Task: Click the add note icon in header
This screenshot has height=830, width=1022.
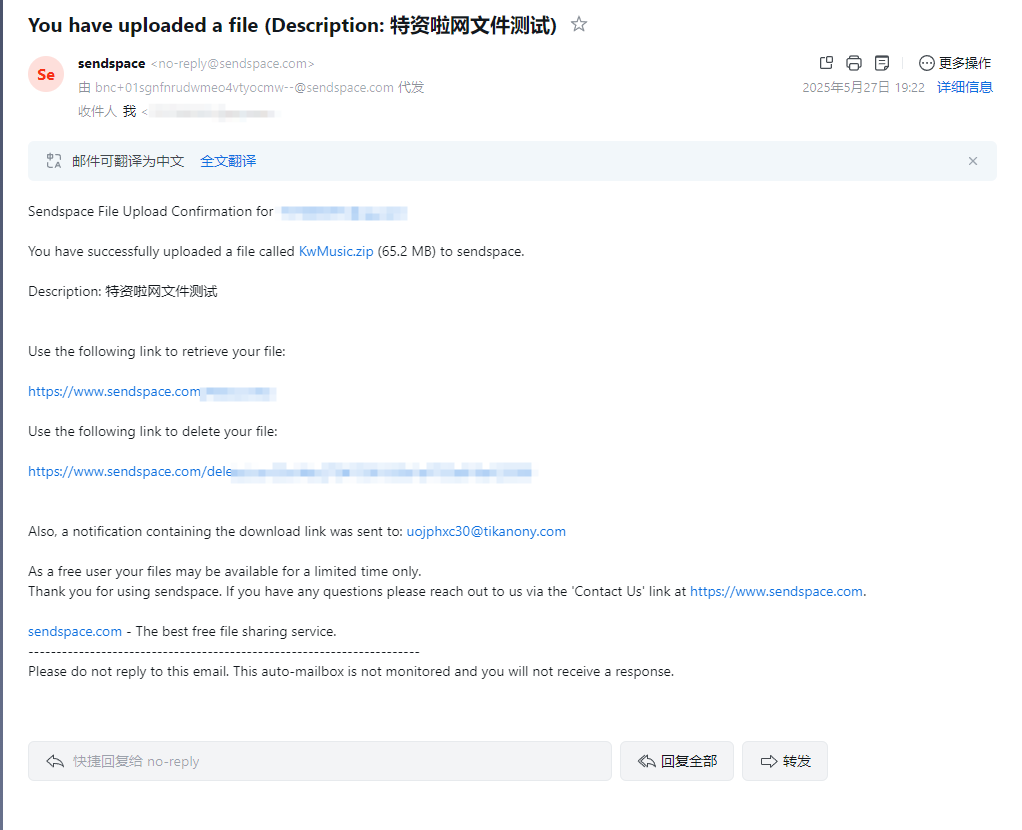Action: coord(882,63)
